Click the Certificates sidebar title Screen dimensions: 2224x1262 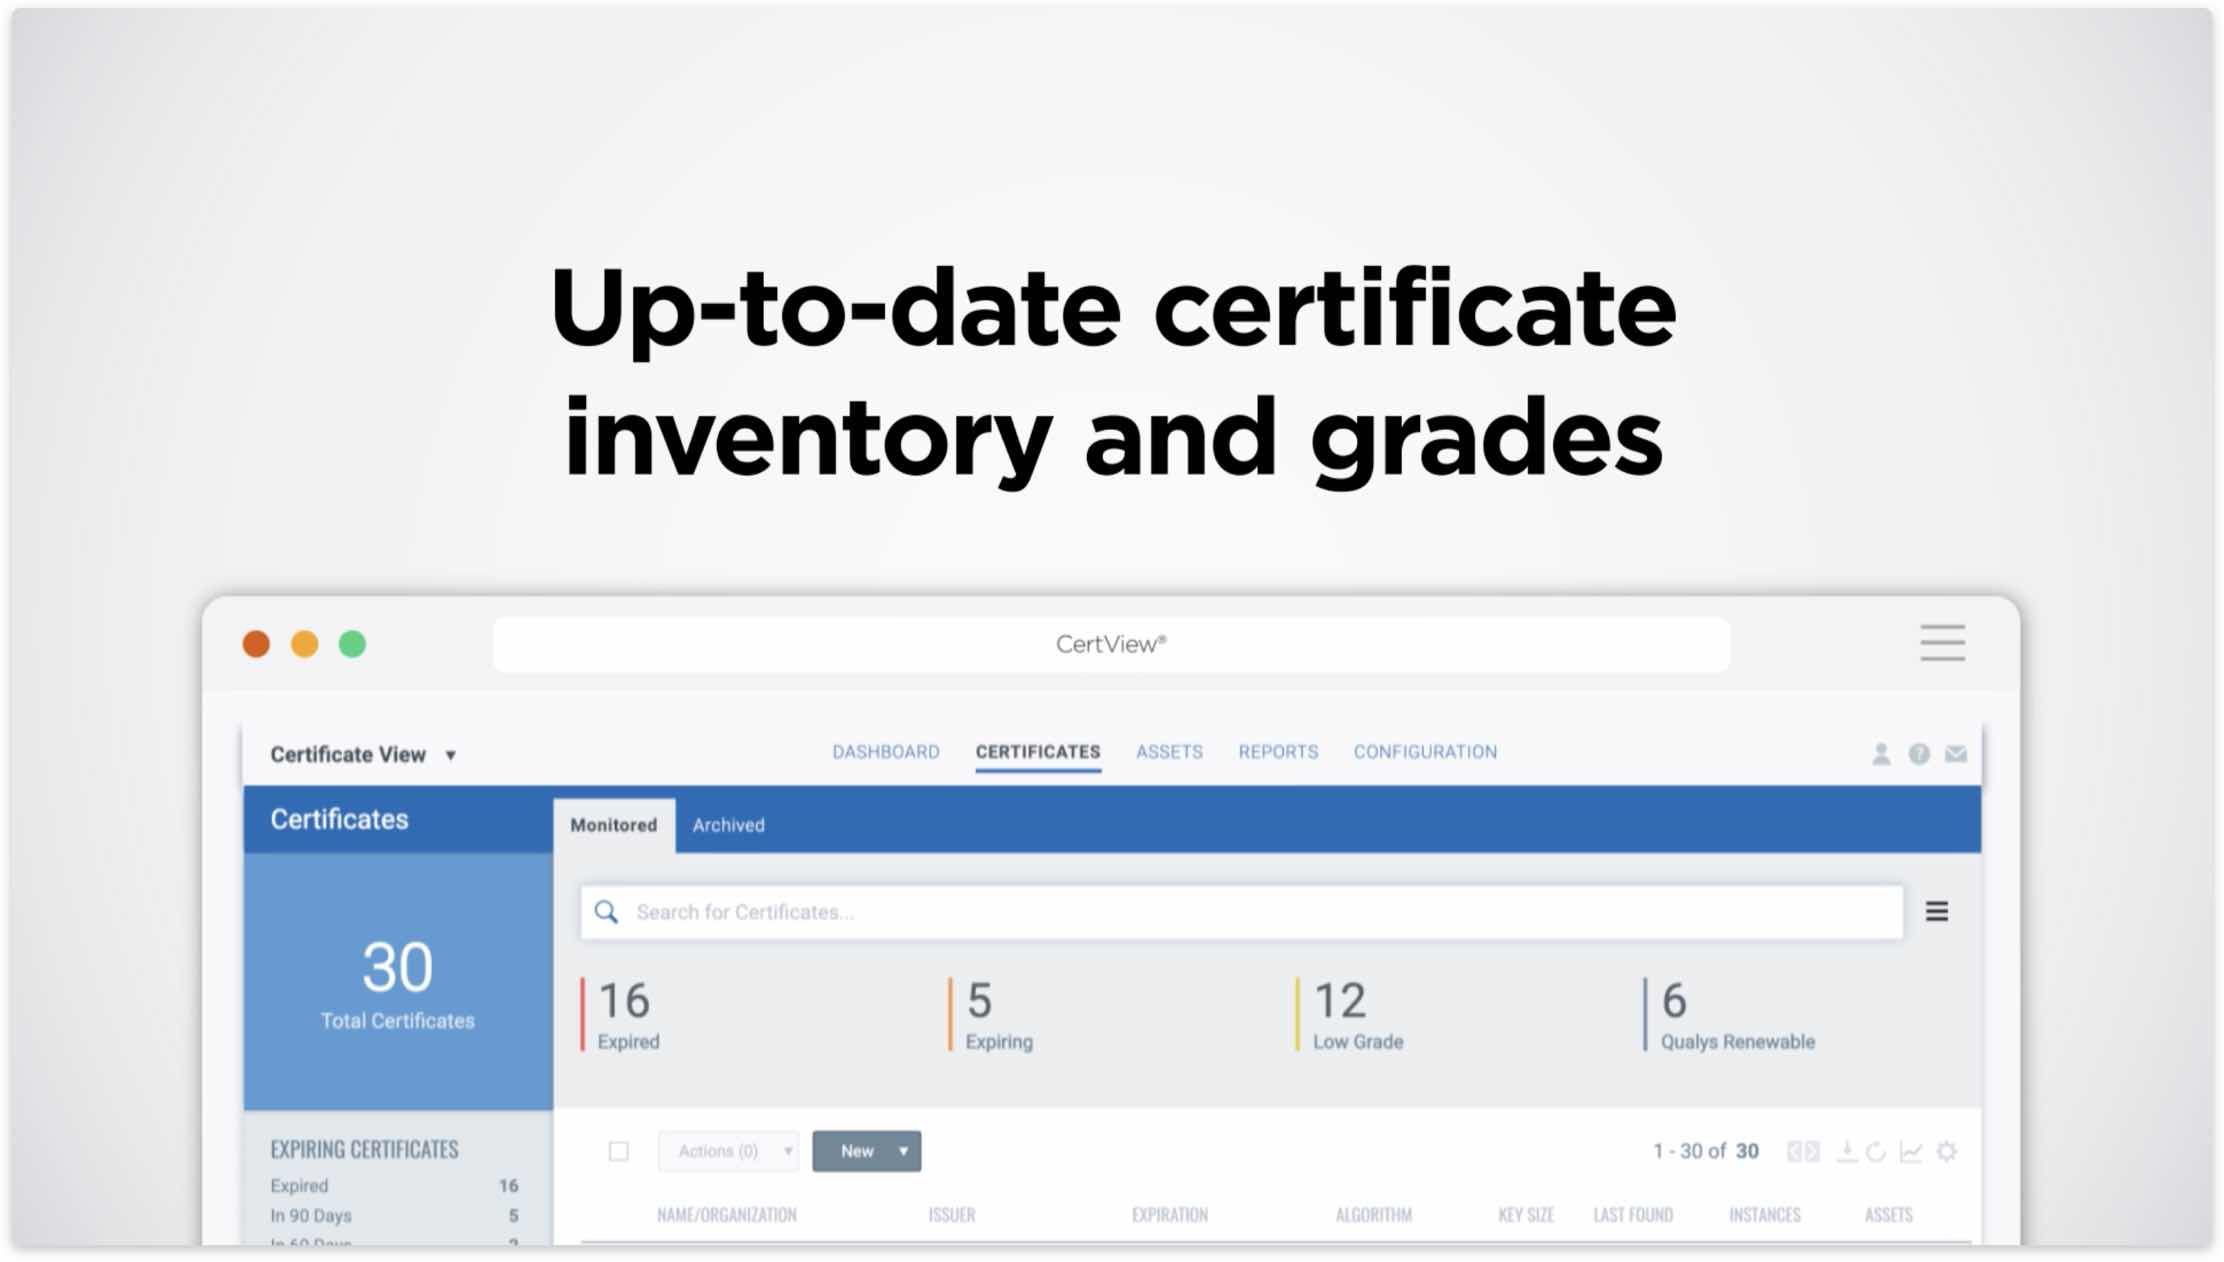point(339,819)
